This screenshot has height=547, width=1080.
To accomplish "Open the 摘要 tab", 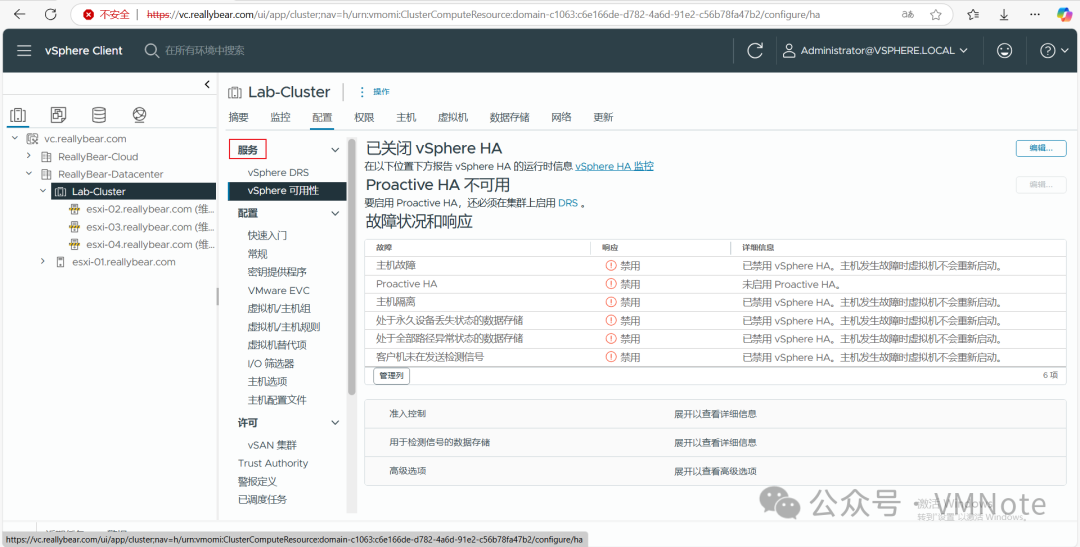I will tap(238, 117).
